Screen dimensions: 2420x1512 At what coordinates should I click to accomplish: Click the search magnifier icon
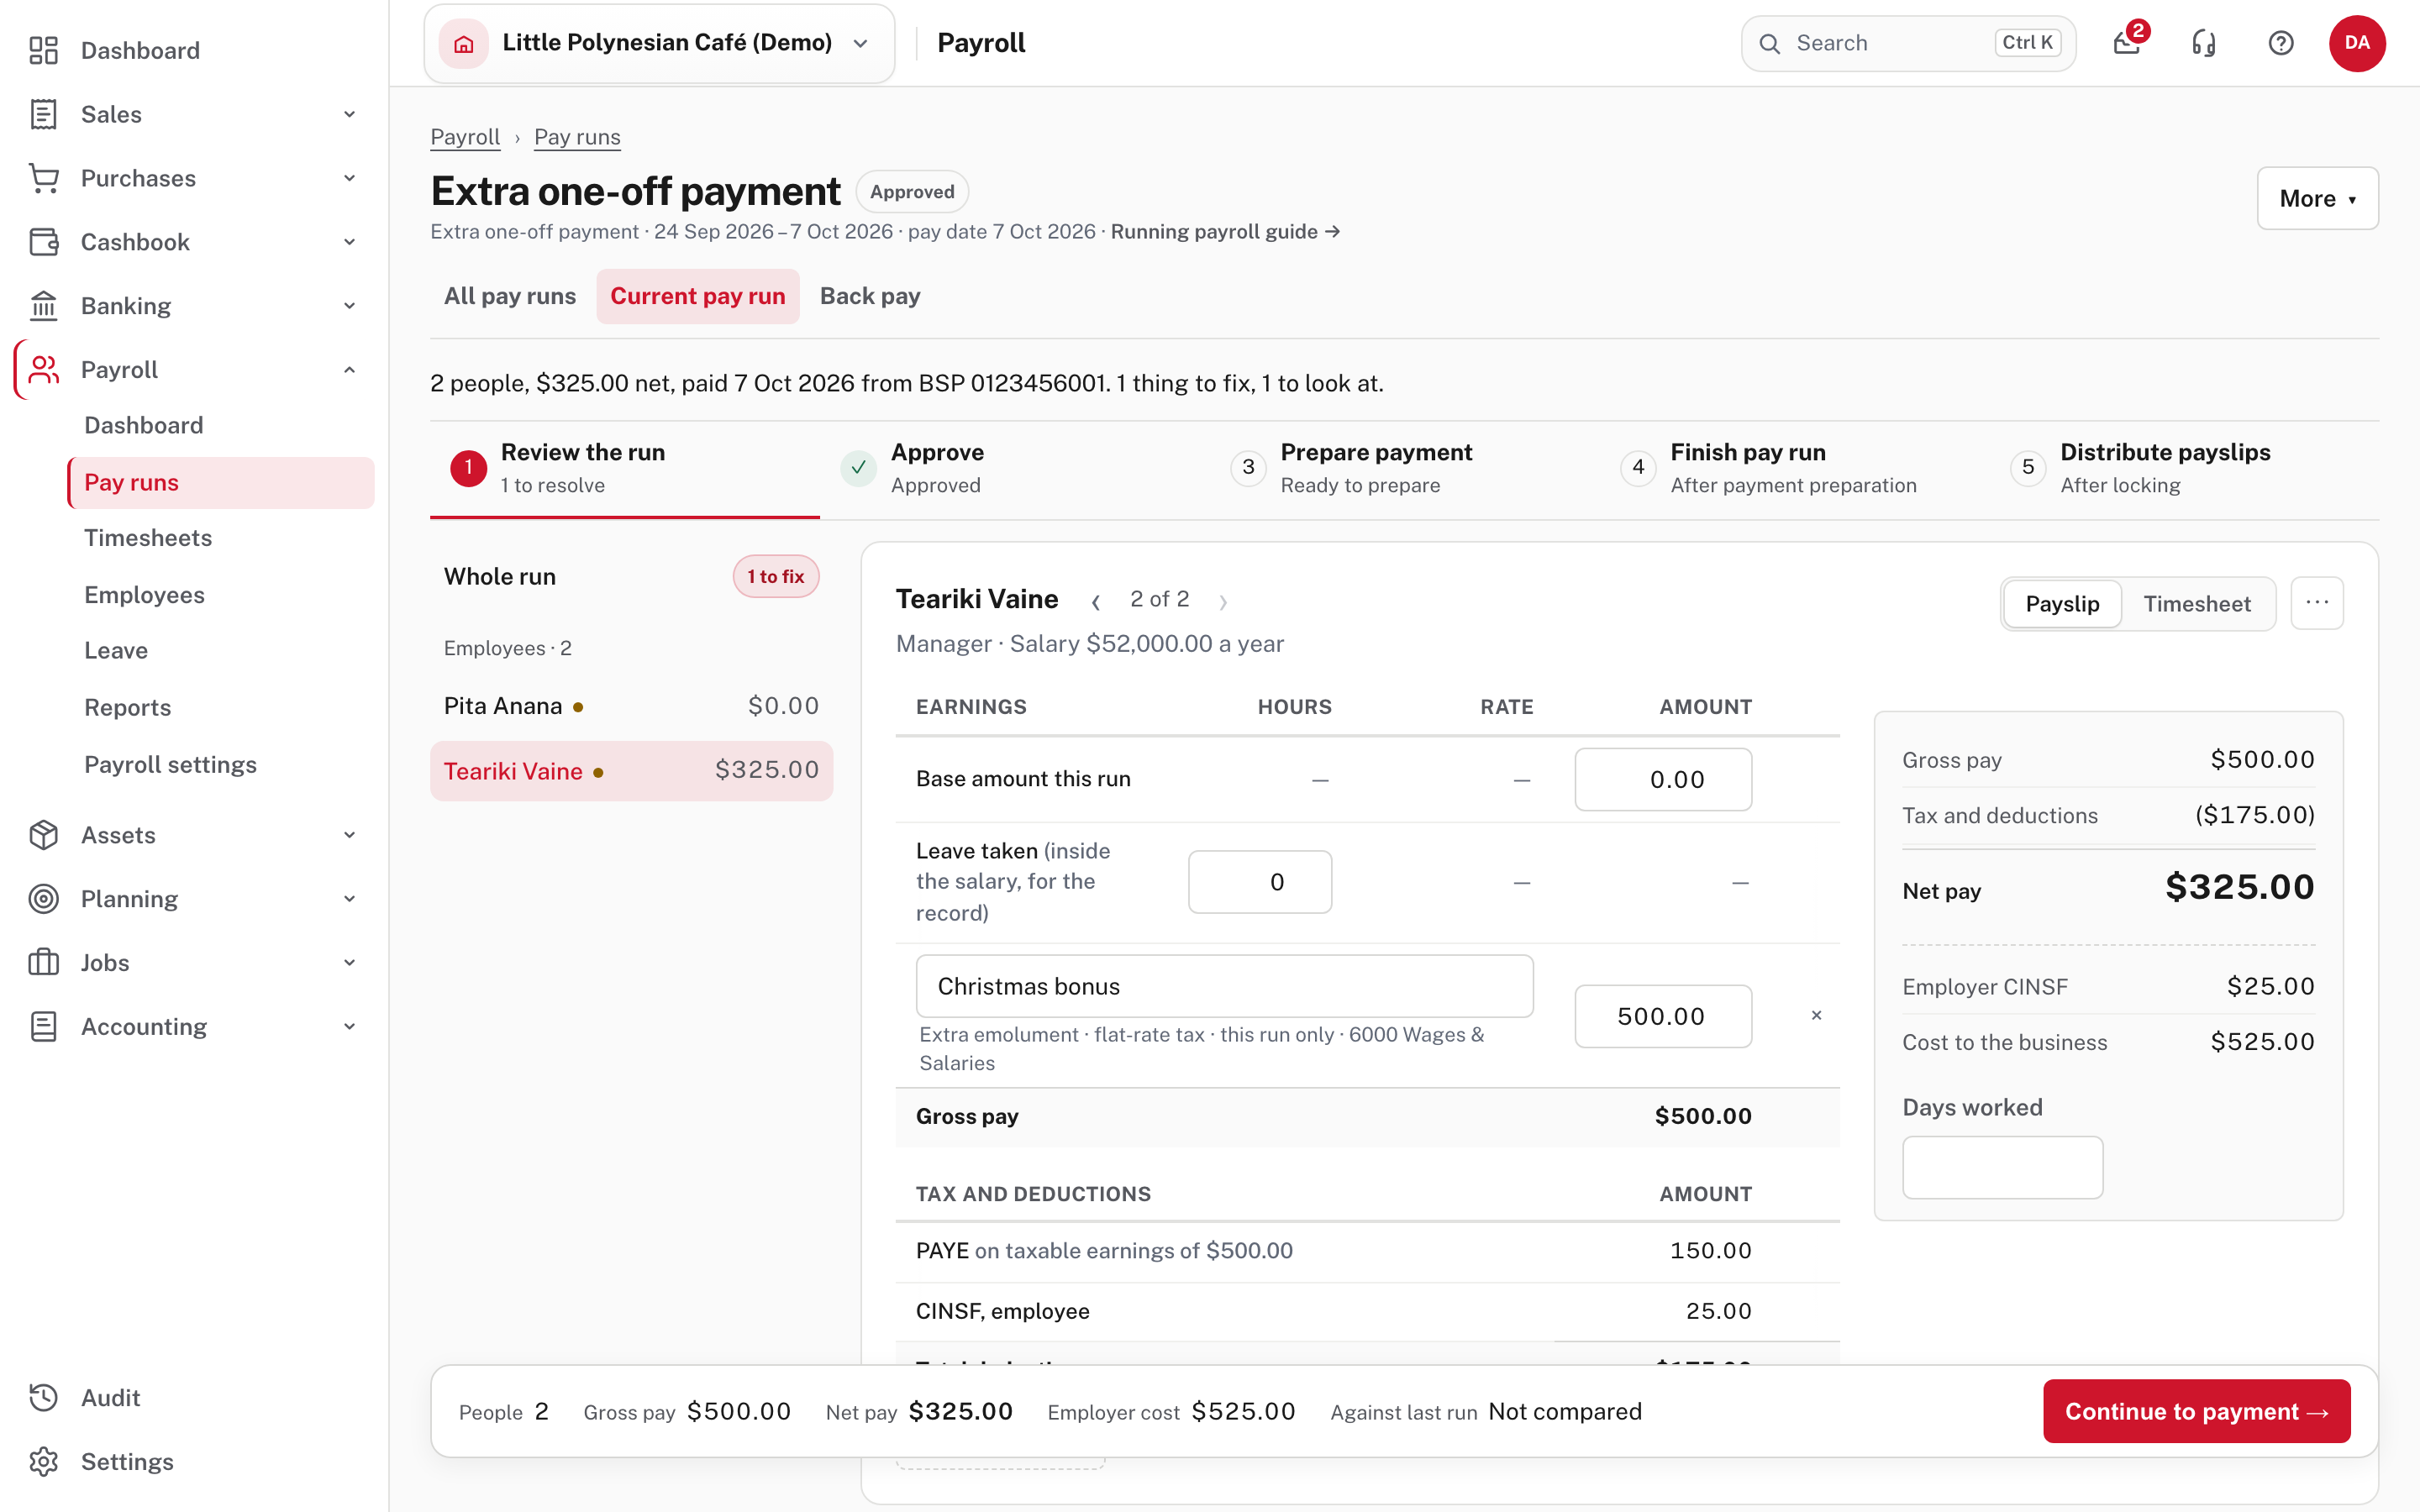[1770, 43]
